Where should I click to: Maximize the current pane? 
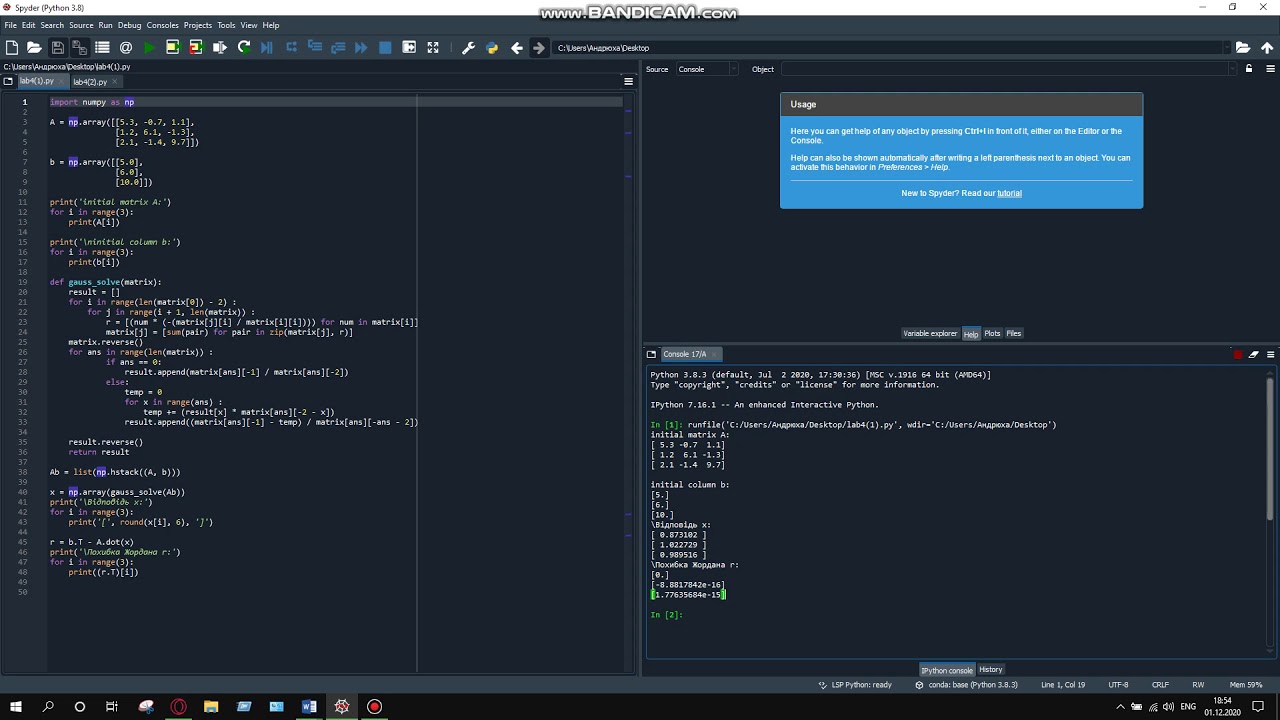point(409,47)
